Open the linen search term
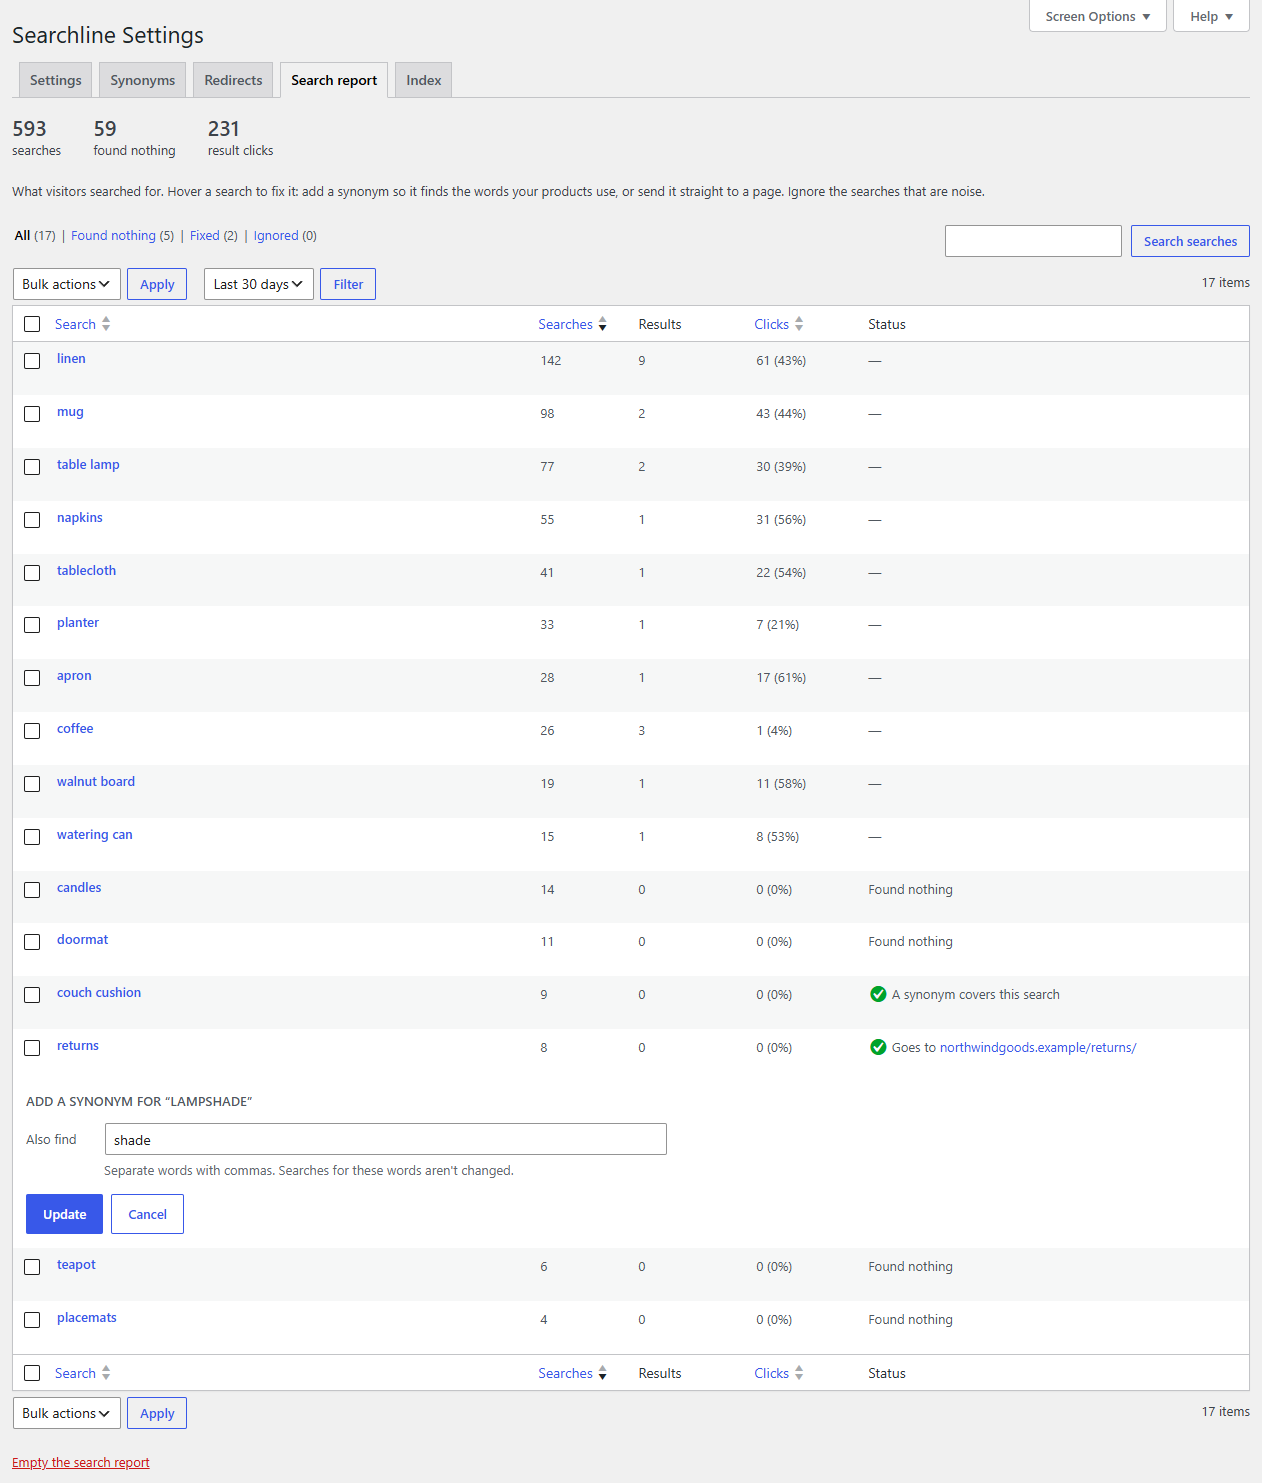Screen dimensions: 1262x1483 [x=71, y=359]
